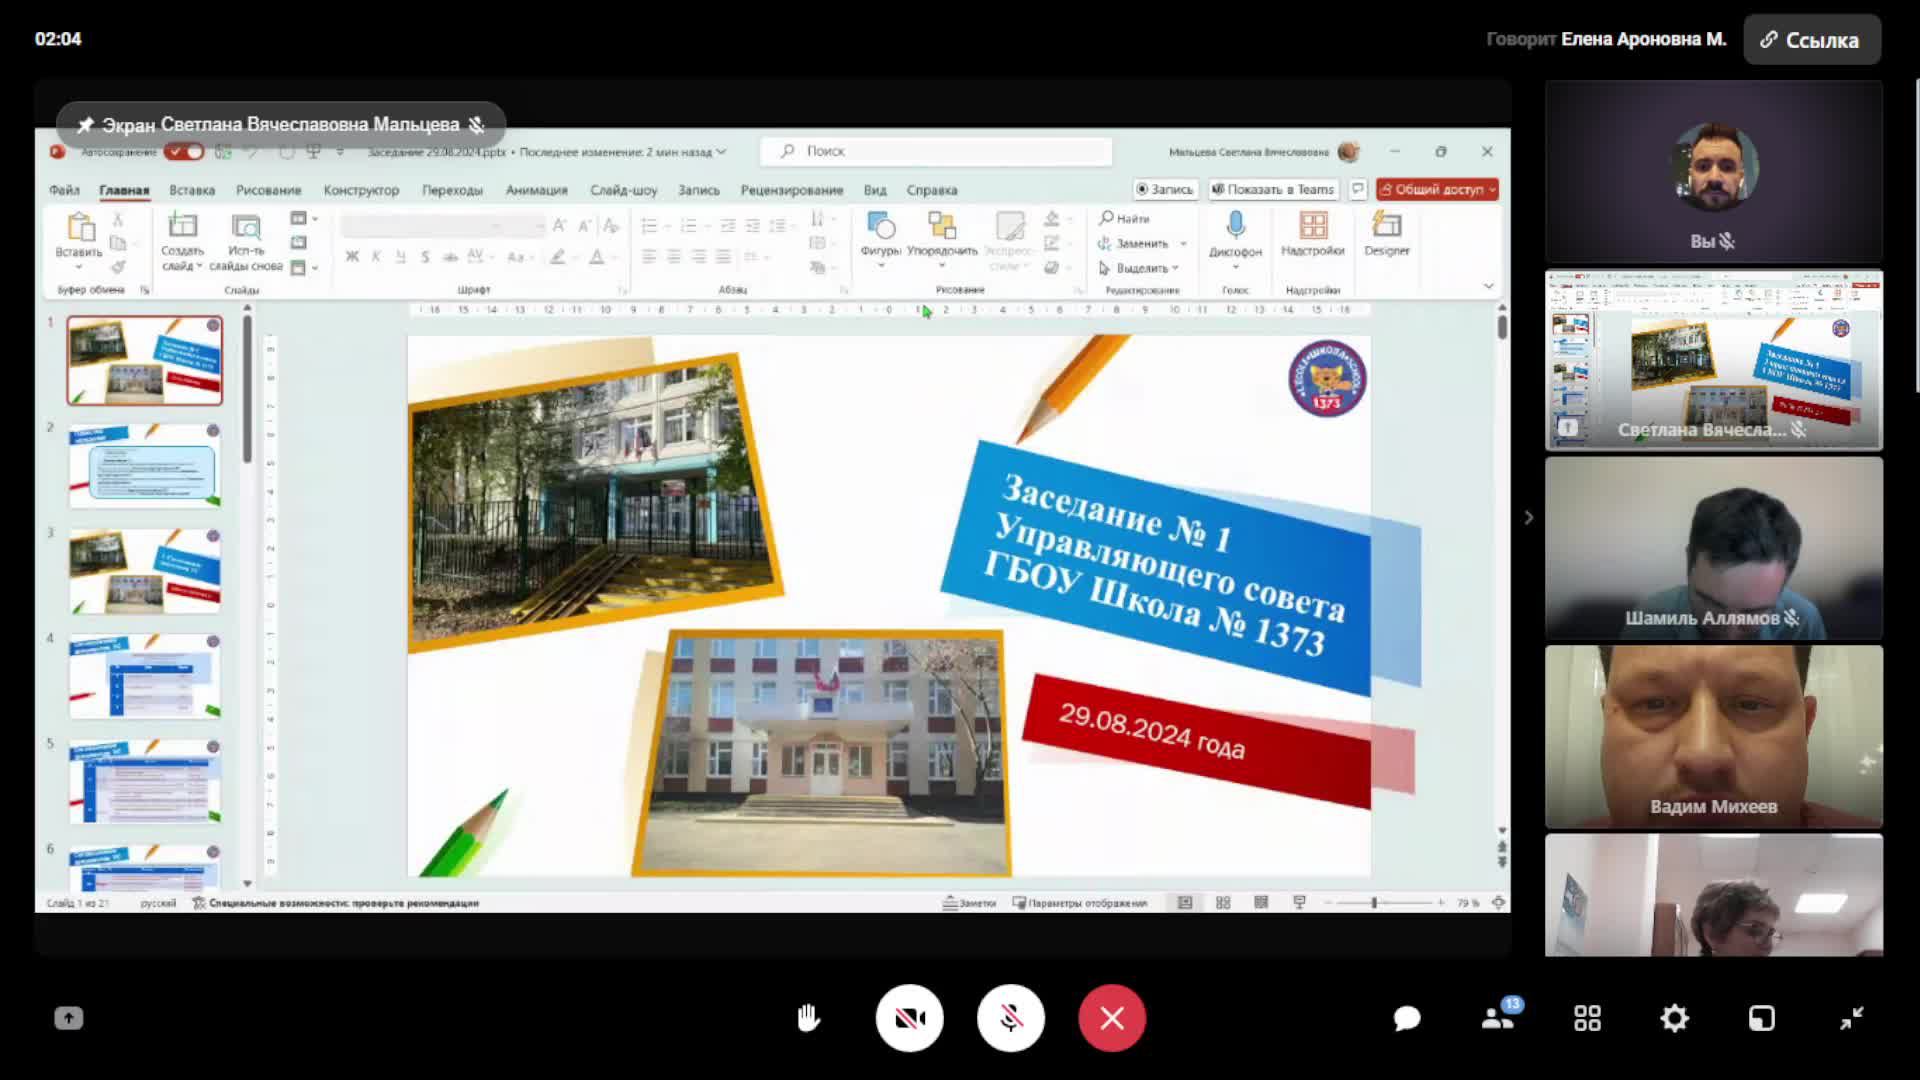Image resolution: width=1920 pixels, height=1080 pixels.
Task: Collapse the participants side panel
Action: tap(1527, 517)
